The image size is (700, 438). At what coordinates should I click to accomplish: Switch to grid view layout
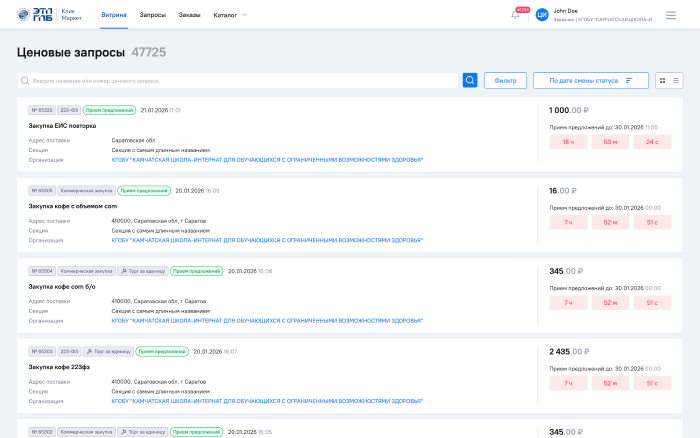coord(662,80)
